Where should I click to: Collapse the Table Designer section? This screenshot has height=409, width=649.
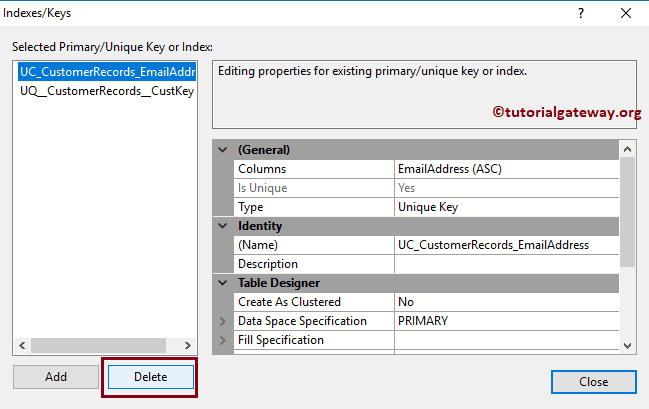click(x=223, y=283)
